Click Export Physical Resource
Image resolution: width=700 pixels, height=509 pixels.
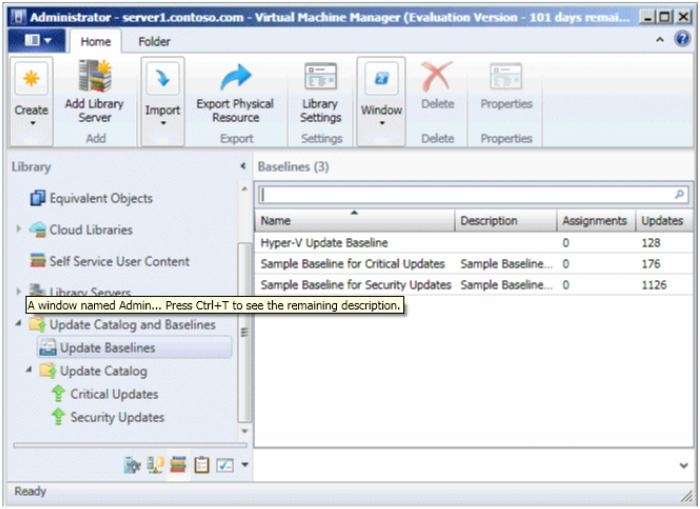click(235, 92)
